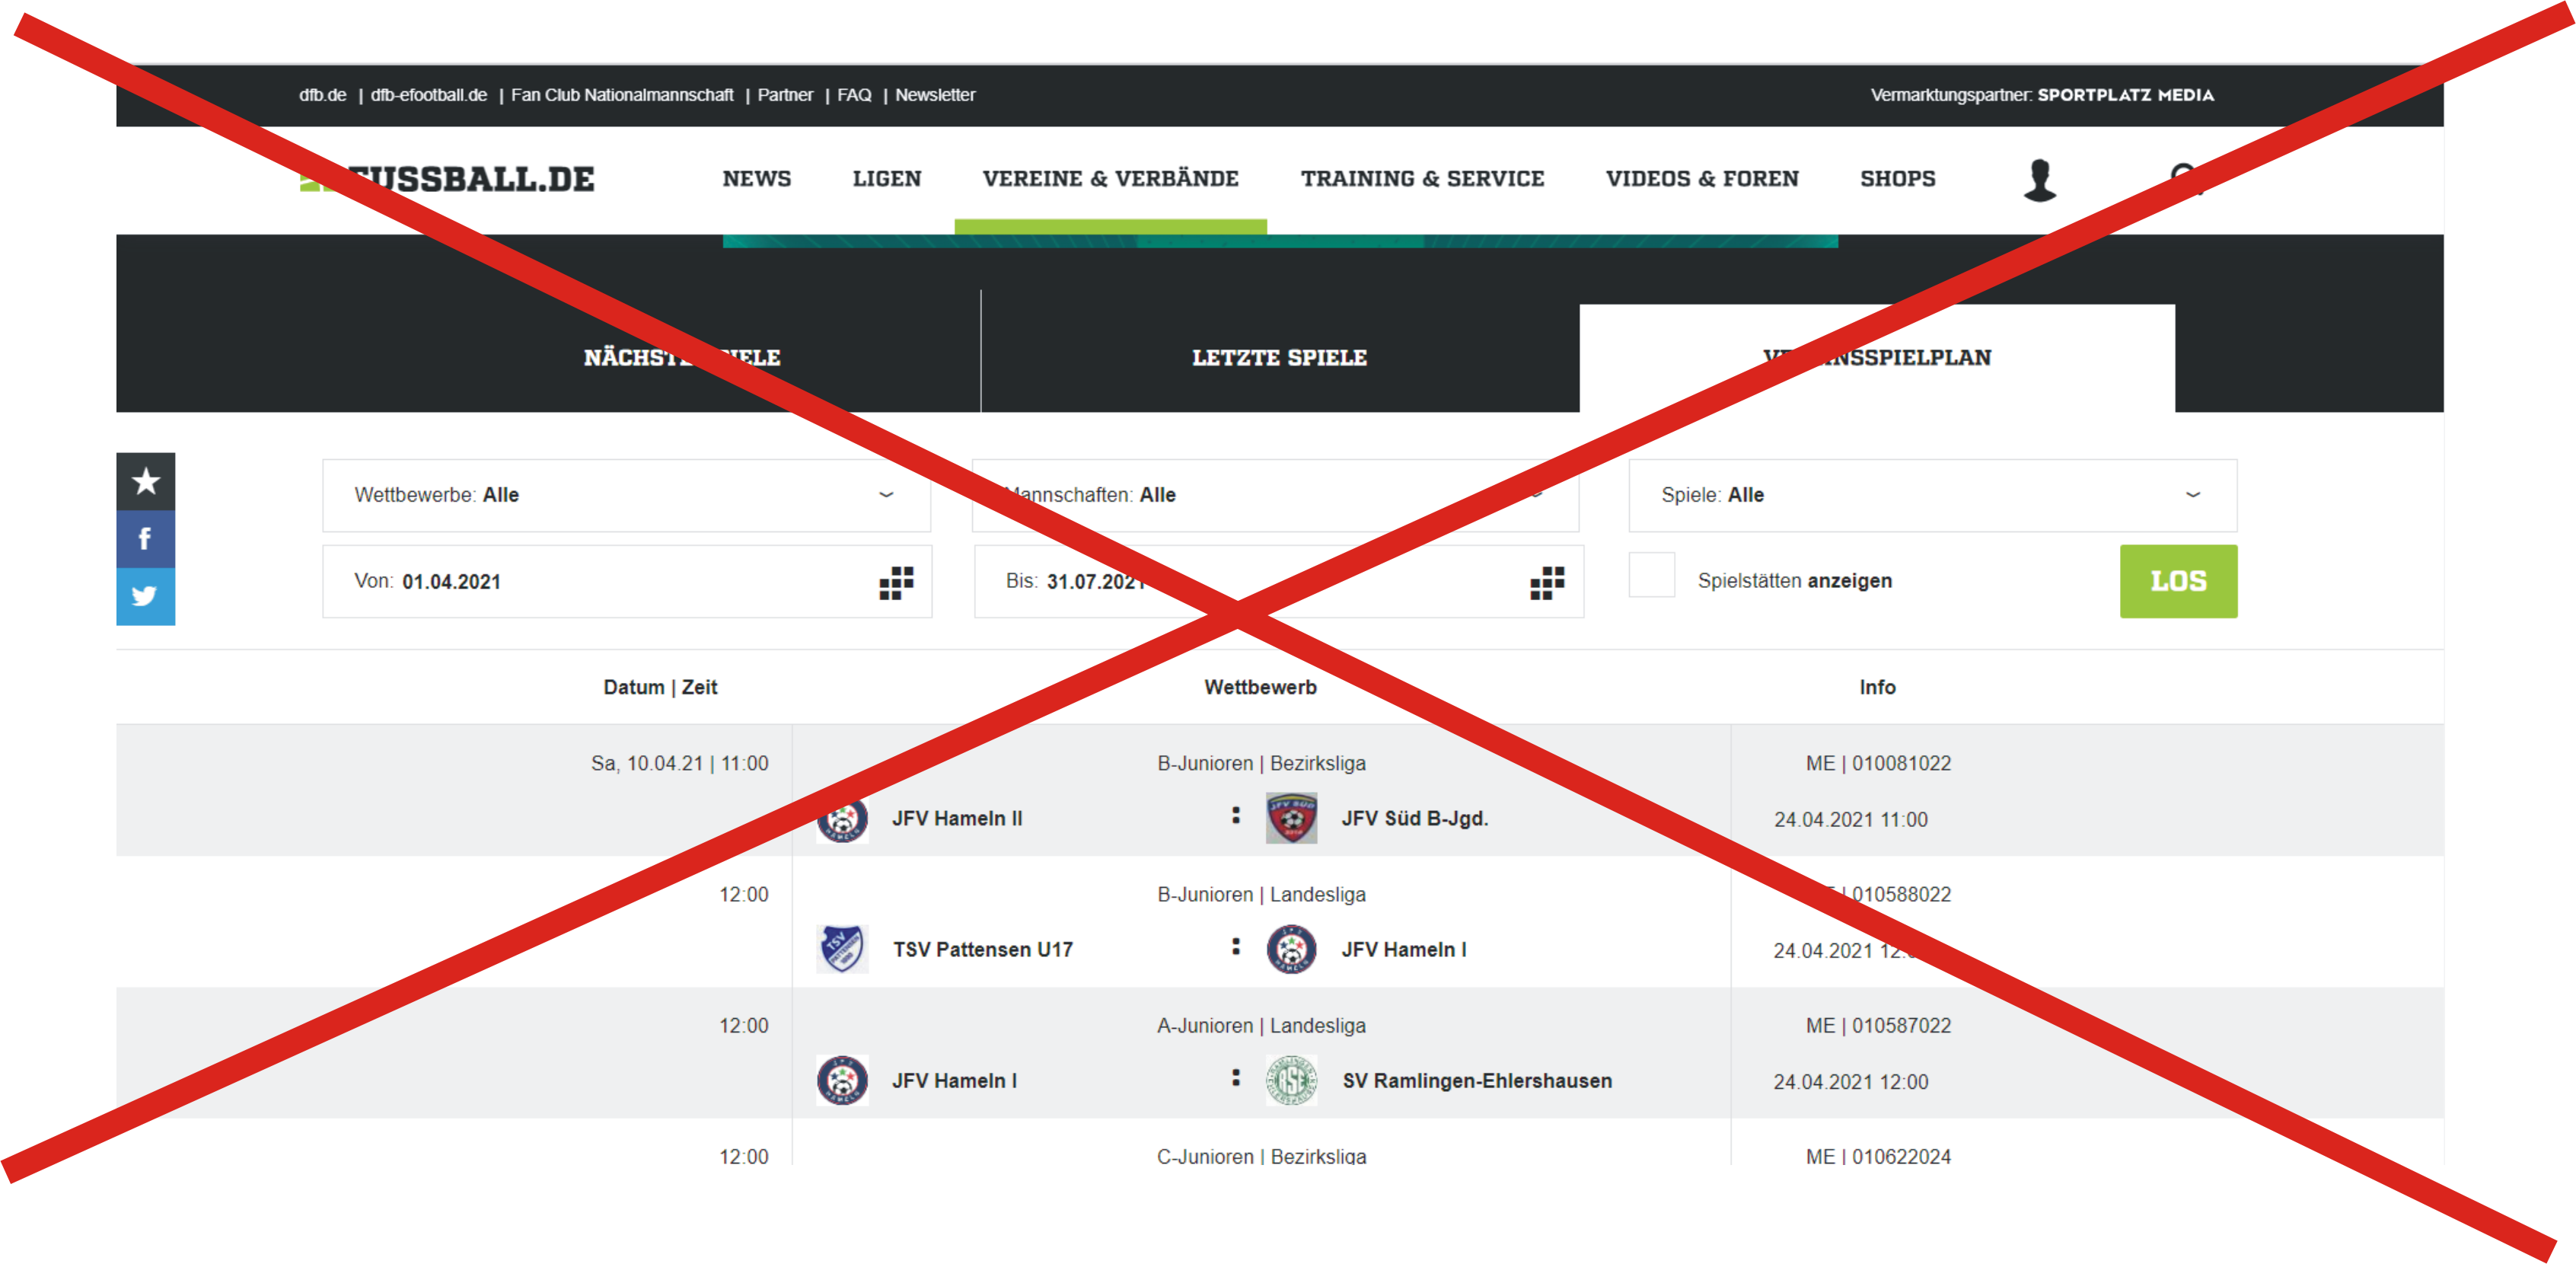The height and width of the screenshot is (1264, 2576).
Task: Open Newsletter link in top bar
Action: (934, 95)
